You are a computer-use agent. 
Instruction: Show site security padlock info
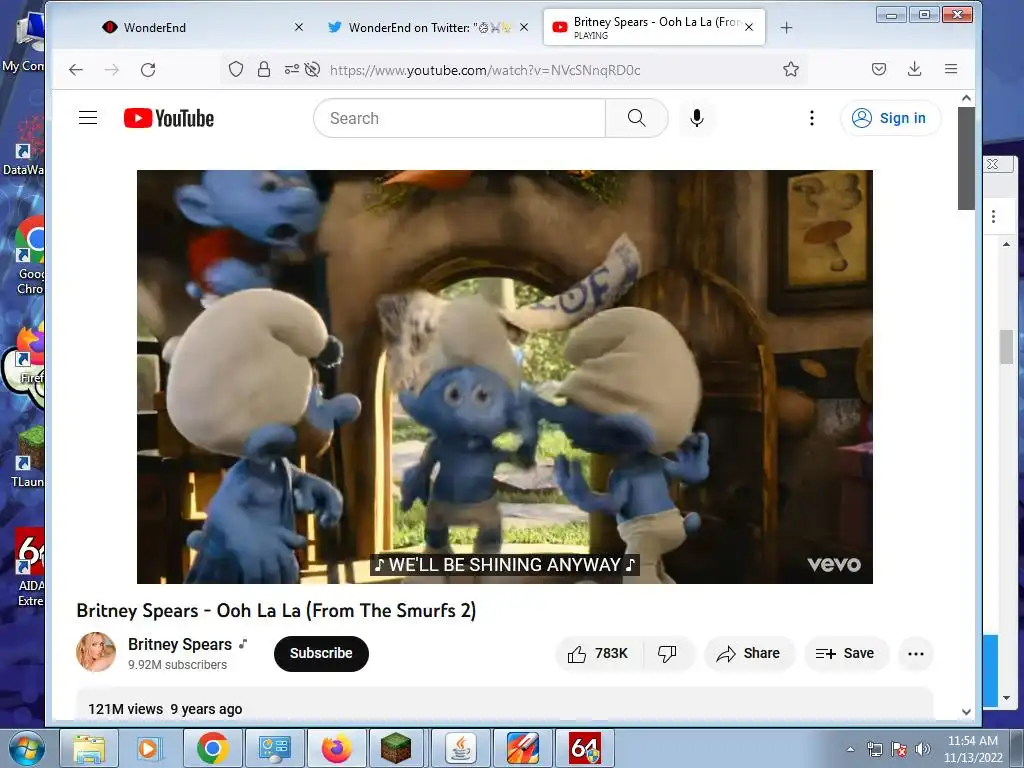[264, 69]
